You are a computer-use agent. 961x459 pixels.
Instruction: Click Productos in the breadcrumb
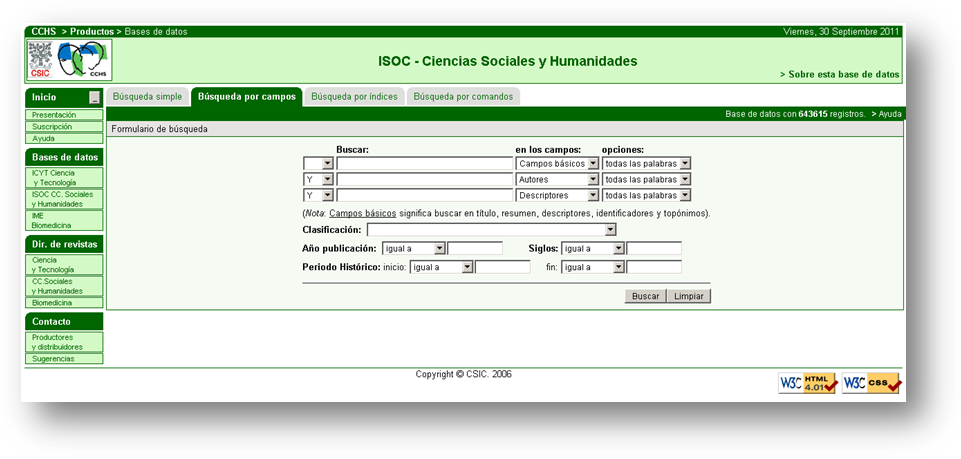tap(92, 31)
